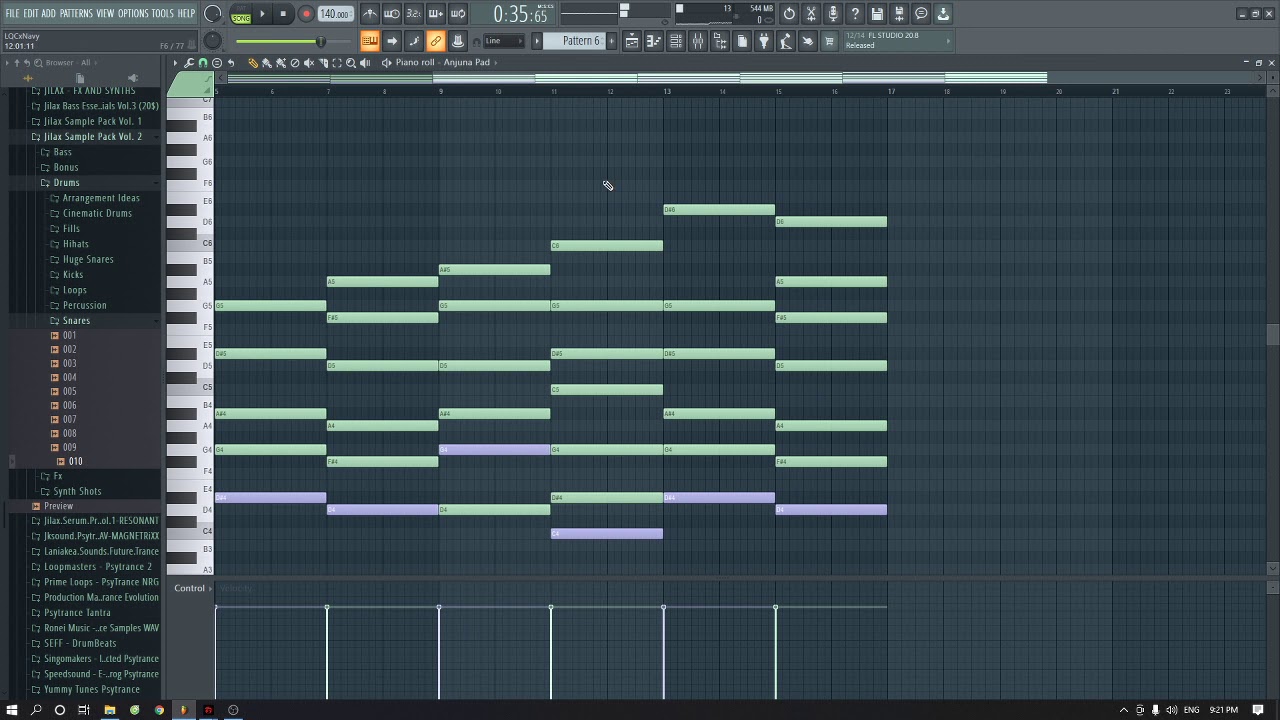
Task: Open the Pattern 6 selector
Action: [x=575, y=41]
